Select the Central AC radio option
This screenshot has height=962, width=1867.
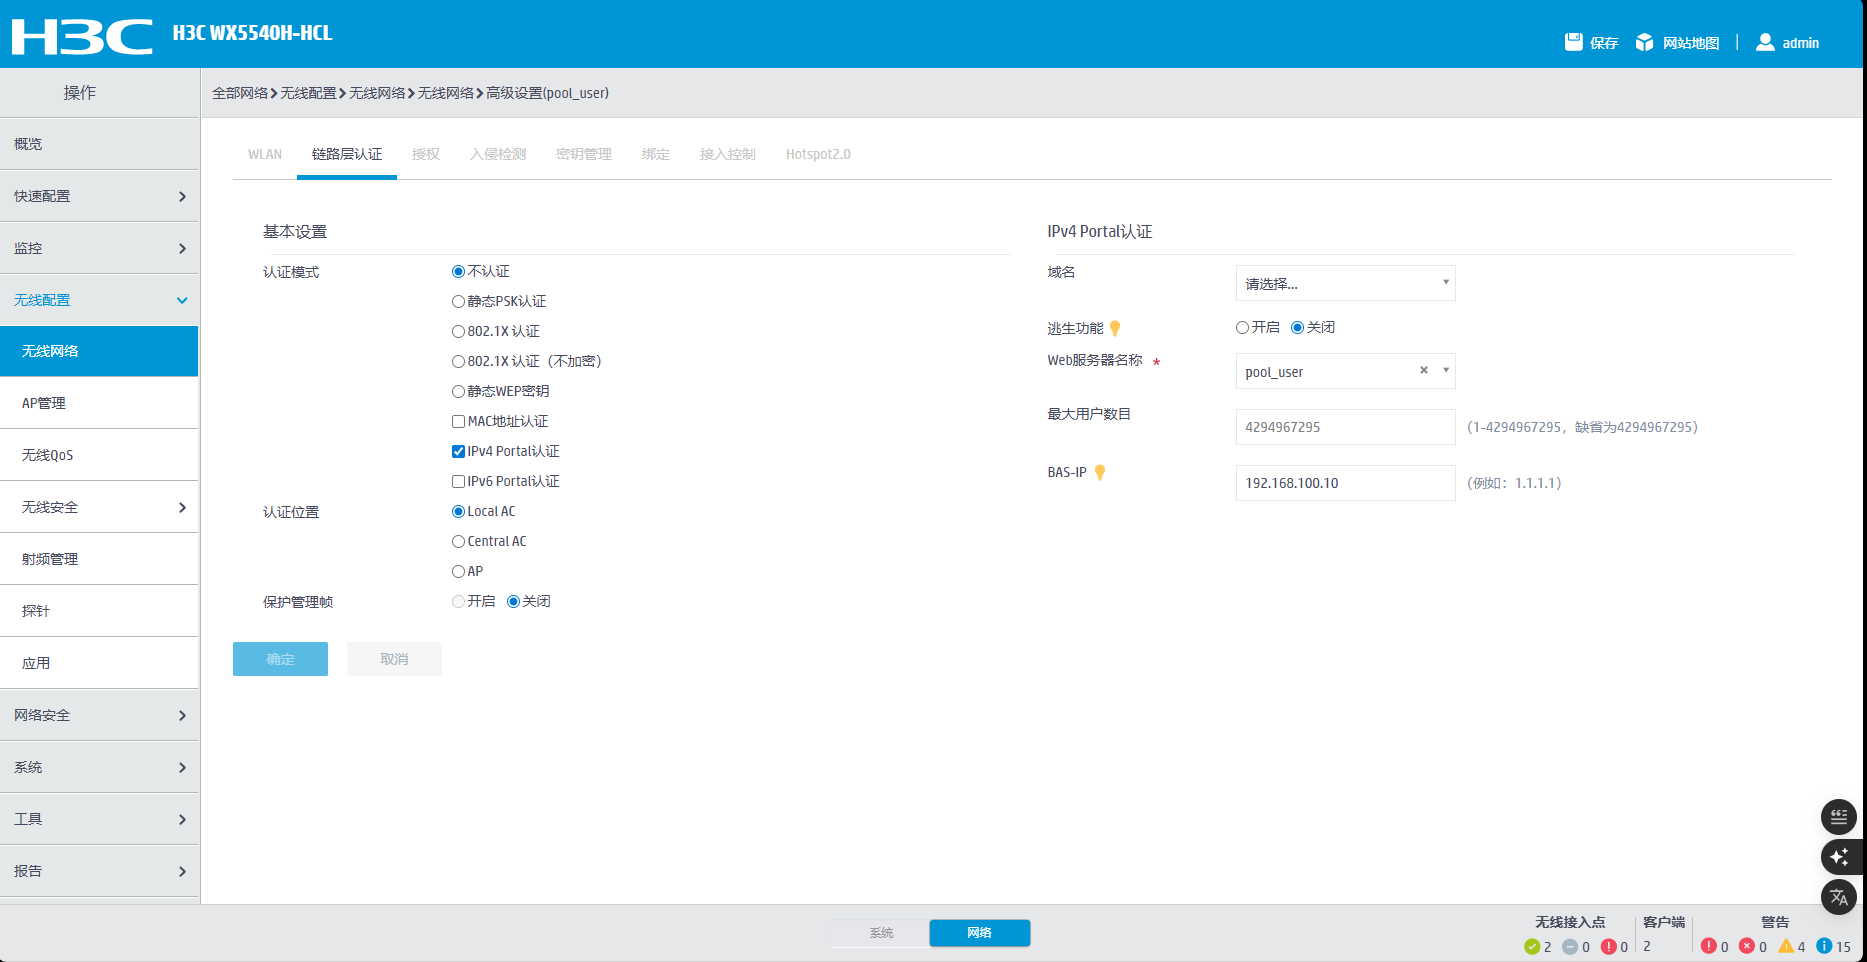coord(458,542)
